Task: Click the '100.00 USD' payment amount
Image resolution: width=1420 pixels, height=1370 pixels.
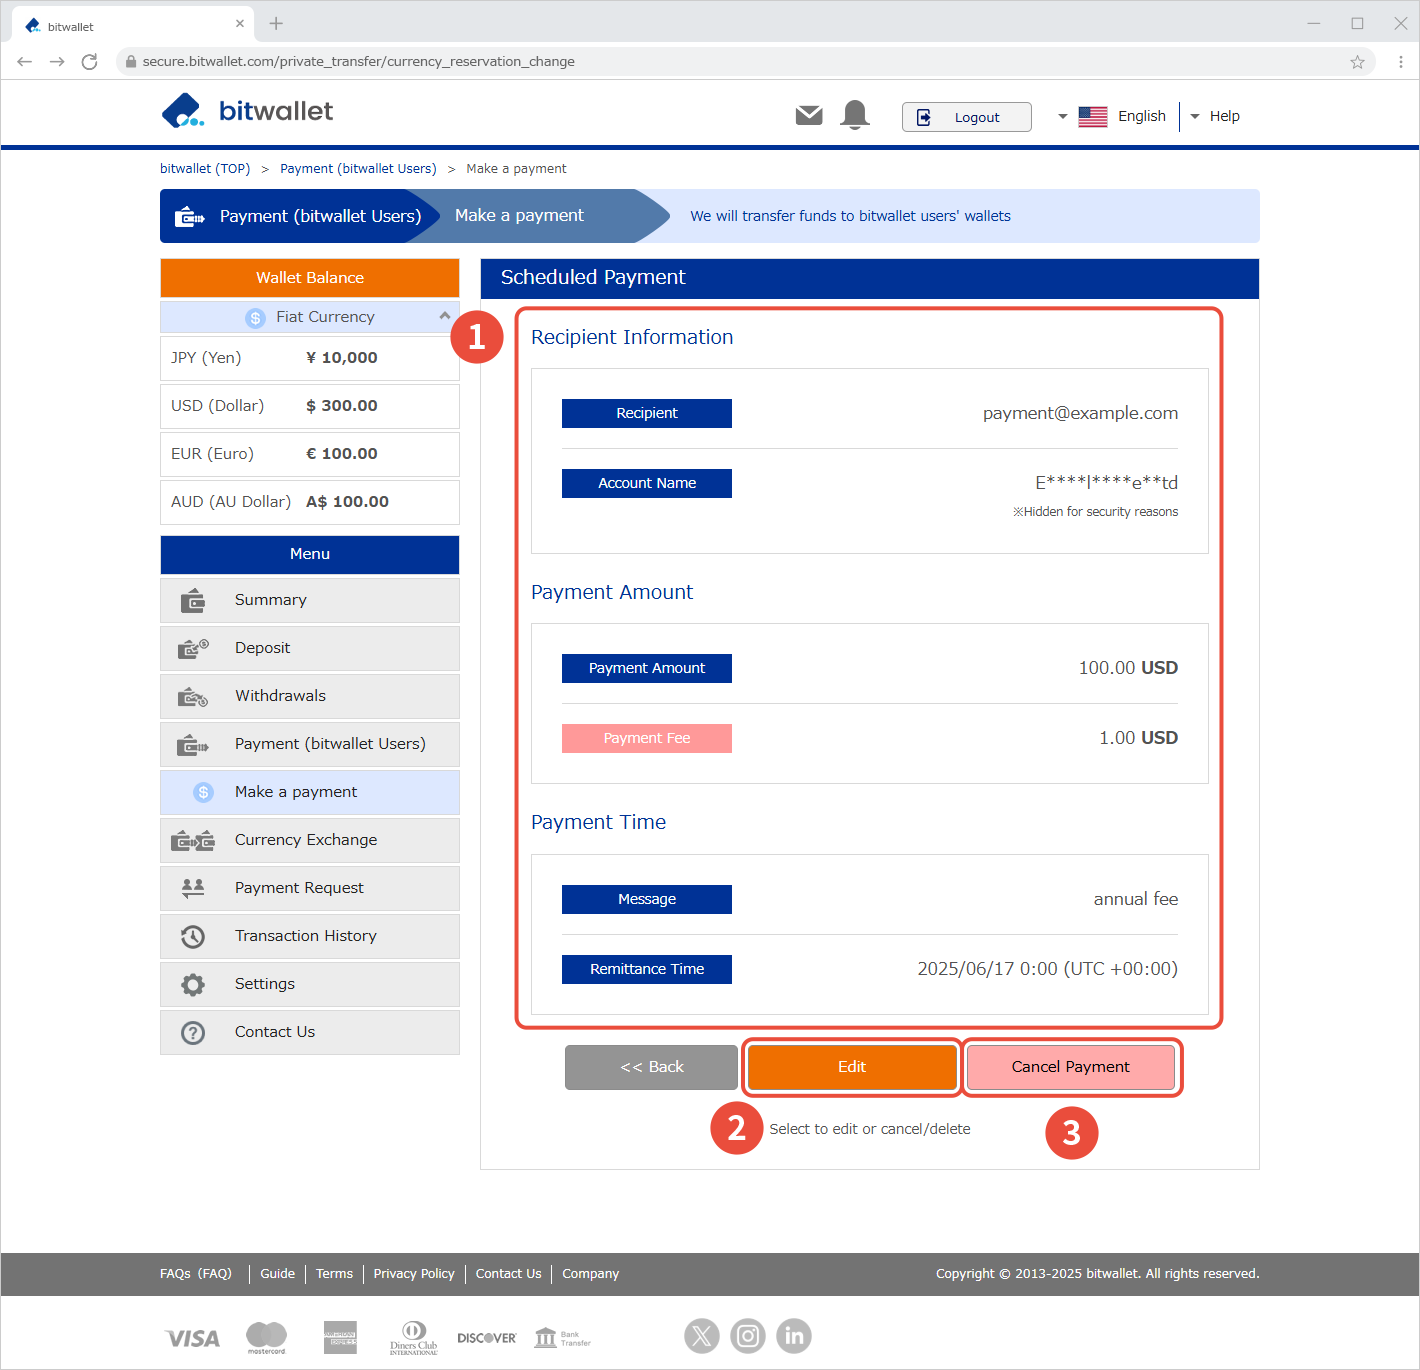Action: pyautogui.click(x=1128, y=668)
